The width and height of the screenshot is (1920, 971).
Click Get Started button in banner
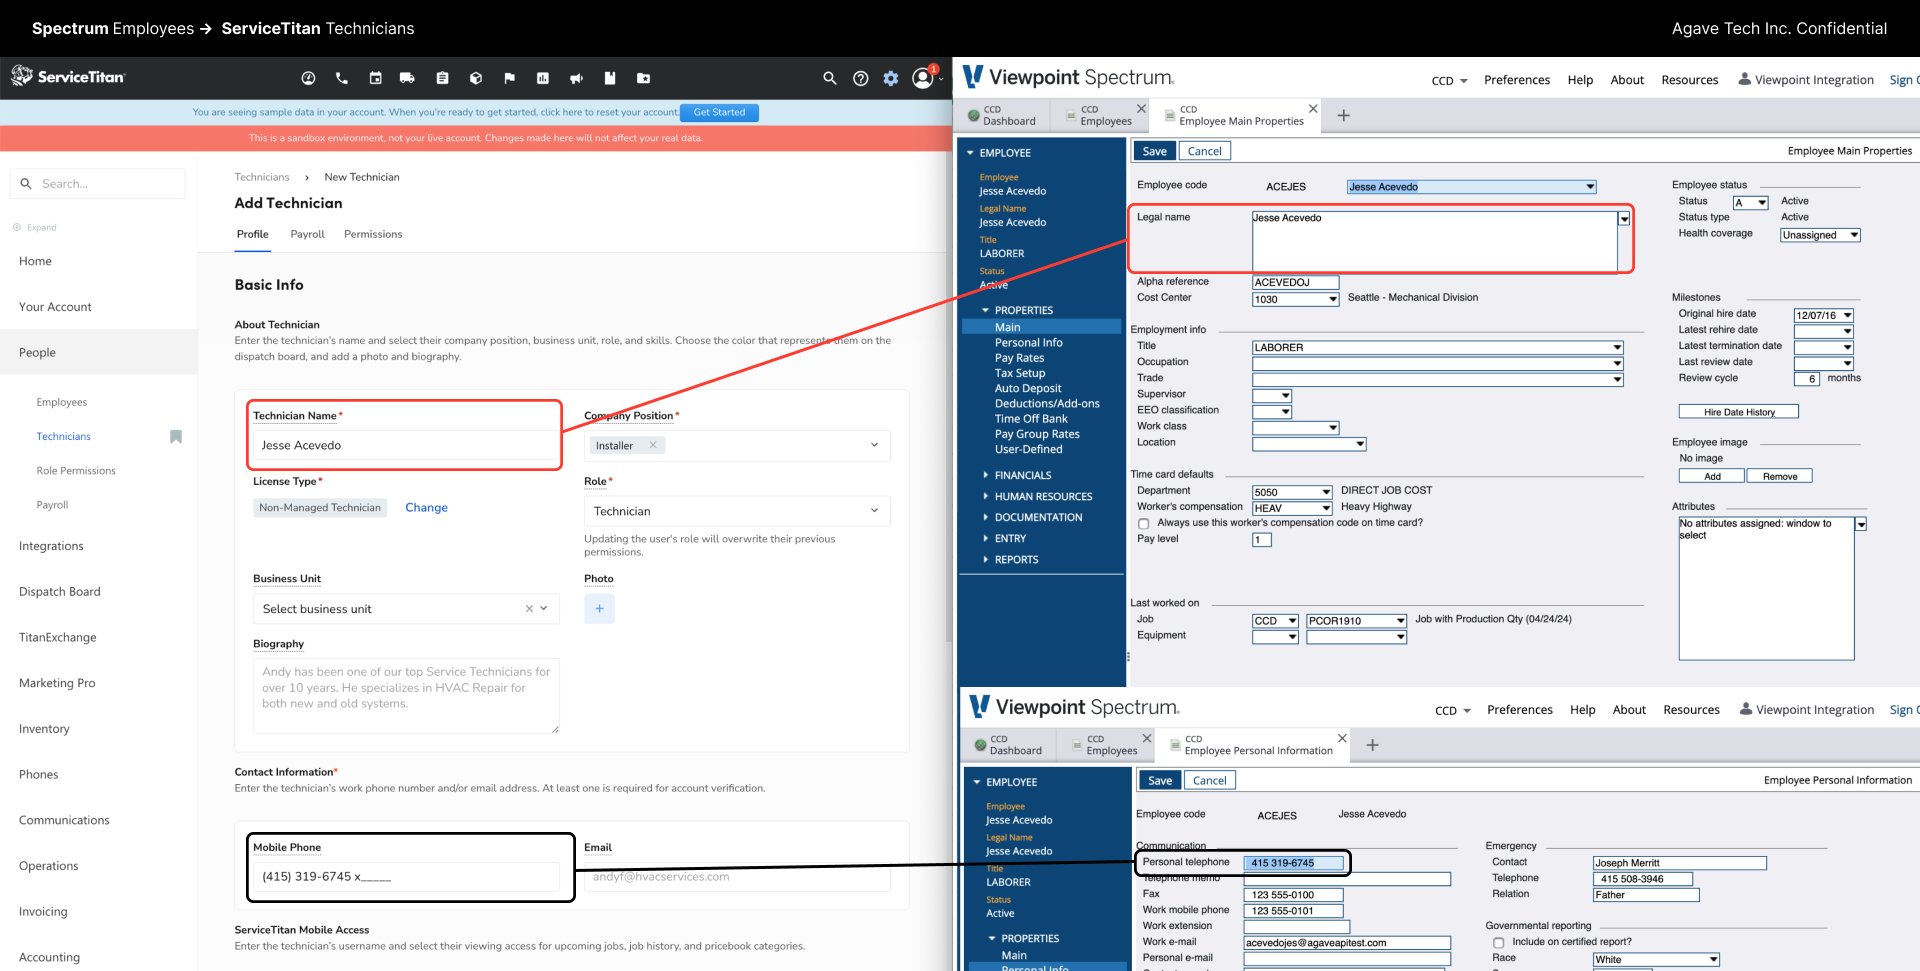click(x=719, y=112)
